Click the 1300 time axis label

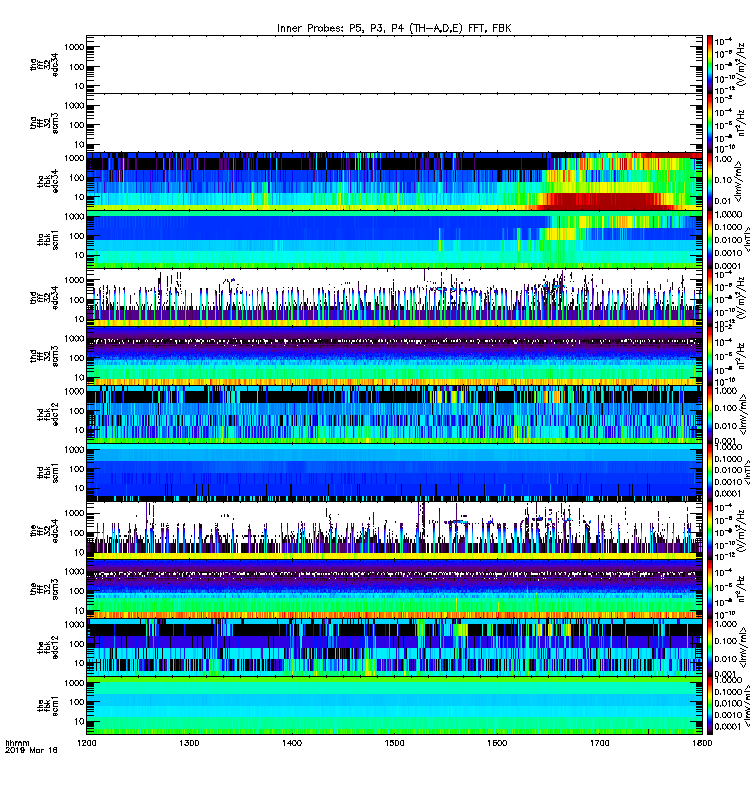pyautogui.click(x=189, y=743)
